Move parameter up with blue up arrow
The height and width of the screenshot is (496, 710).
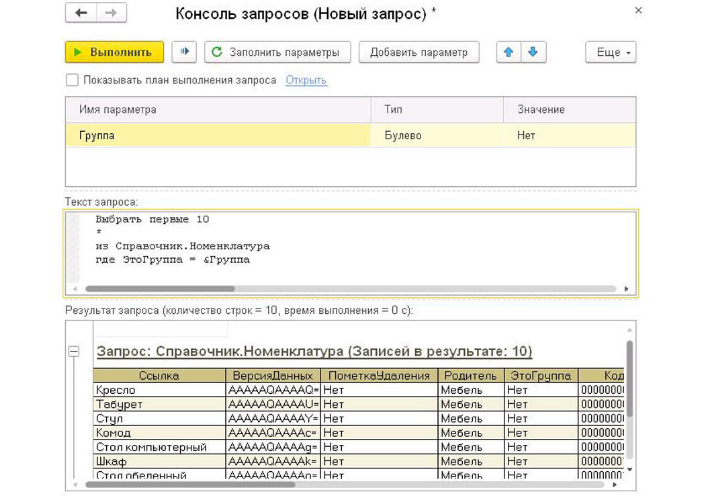click(509, 52)
